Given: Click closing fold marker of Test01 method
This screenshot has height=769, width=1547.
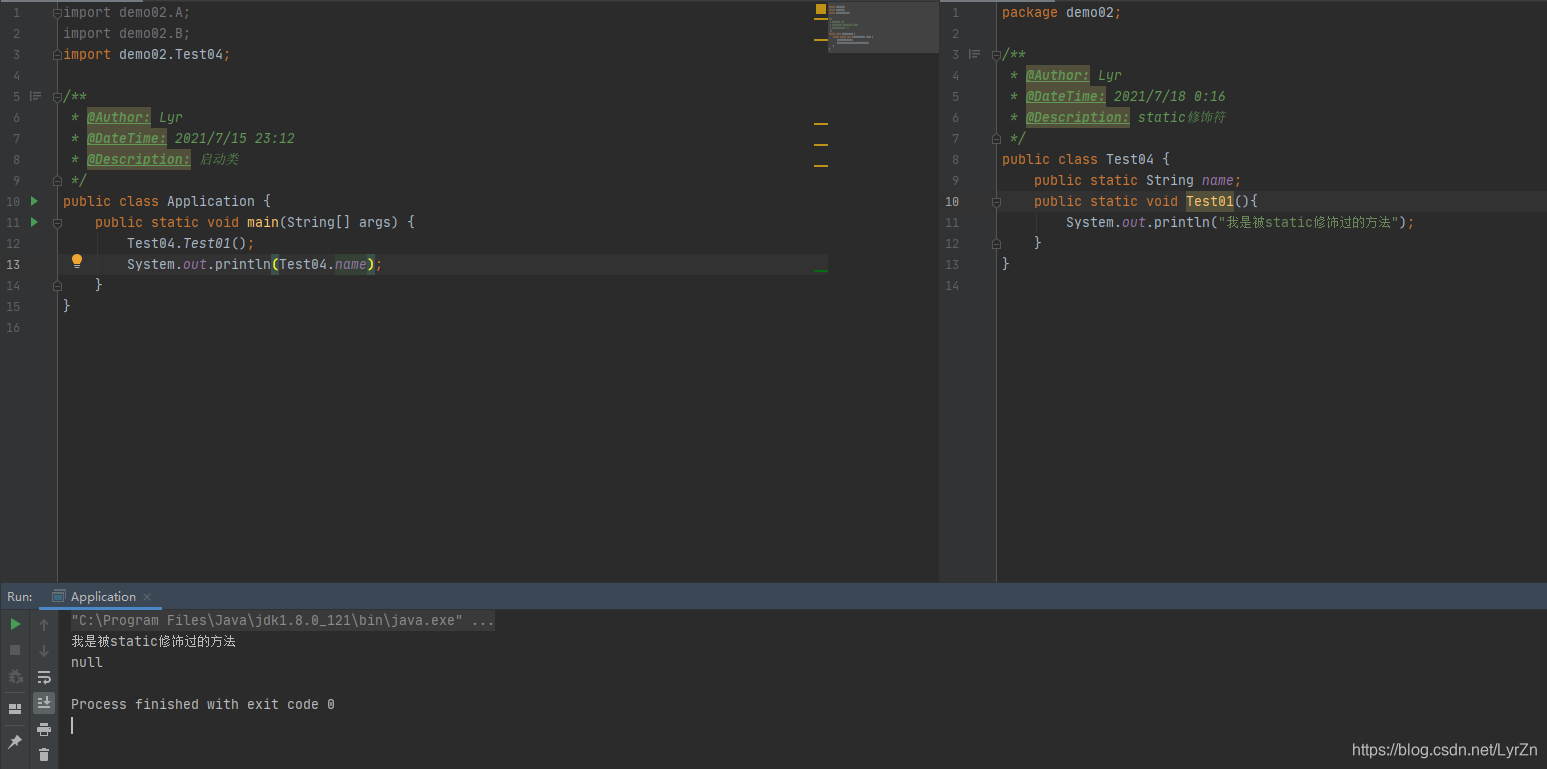Looking at the screenshot, I should click(x=996, y=243).
